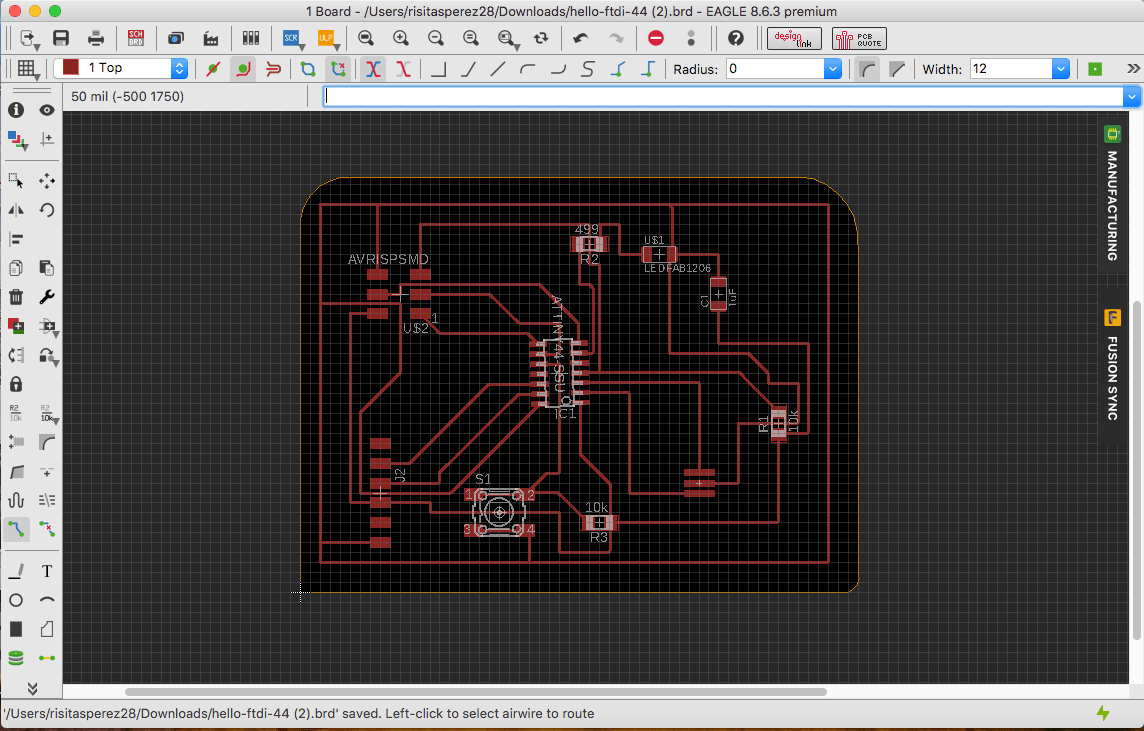The height and width of the screenshot is (731, 1144).
Task: Click the PCB Quote button
Action: click(859, 38)
